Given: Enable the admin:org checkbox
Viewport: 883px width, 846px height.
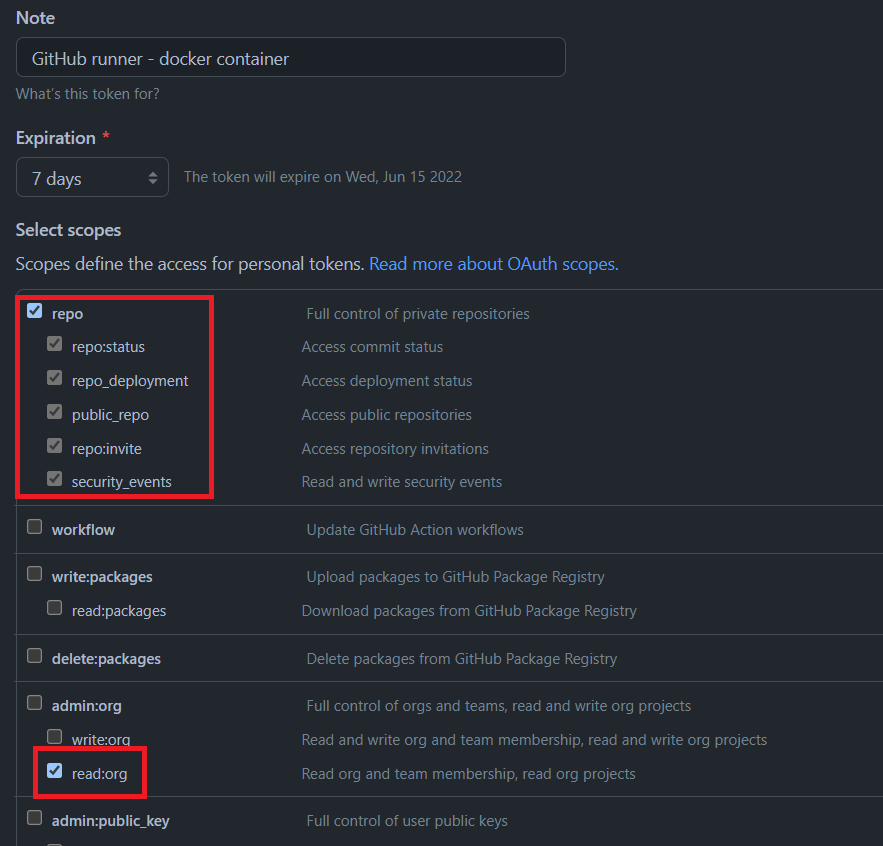Looking at the screenshot, I should [x=34, y=703].
